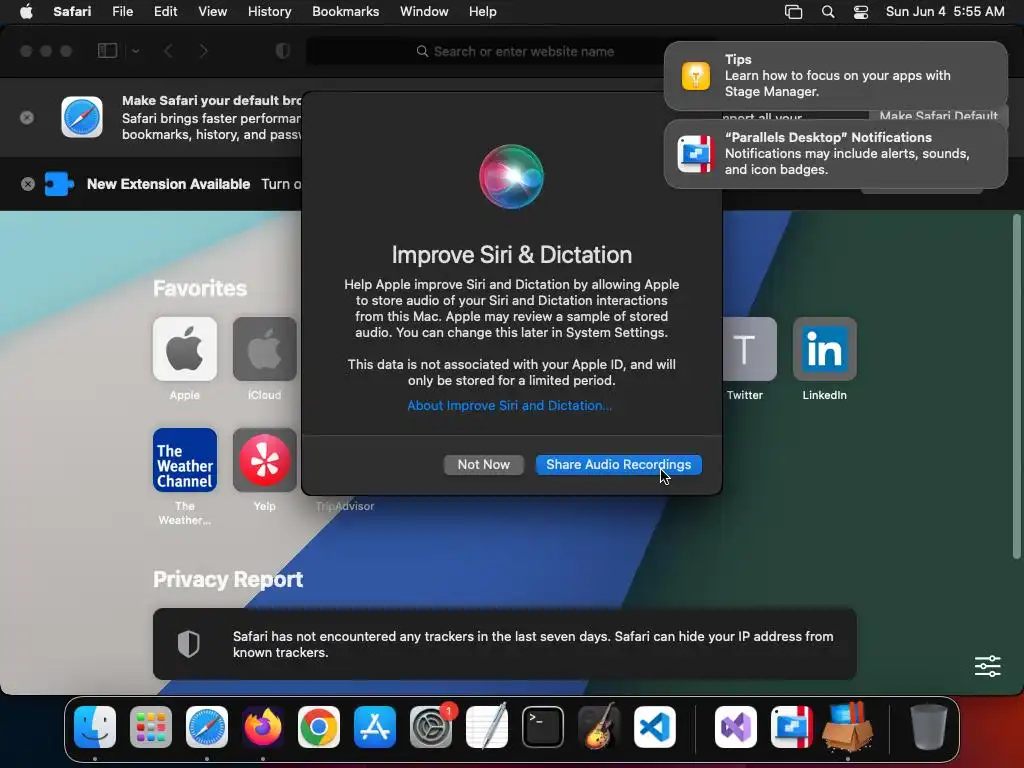1024x768 pixels.
Task: Click New Extension Available puzzle icon
Action: tap(59, 184)
